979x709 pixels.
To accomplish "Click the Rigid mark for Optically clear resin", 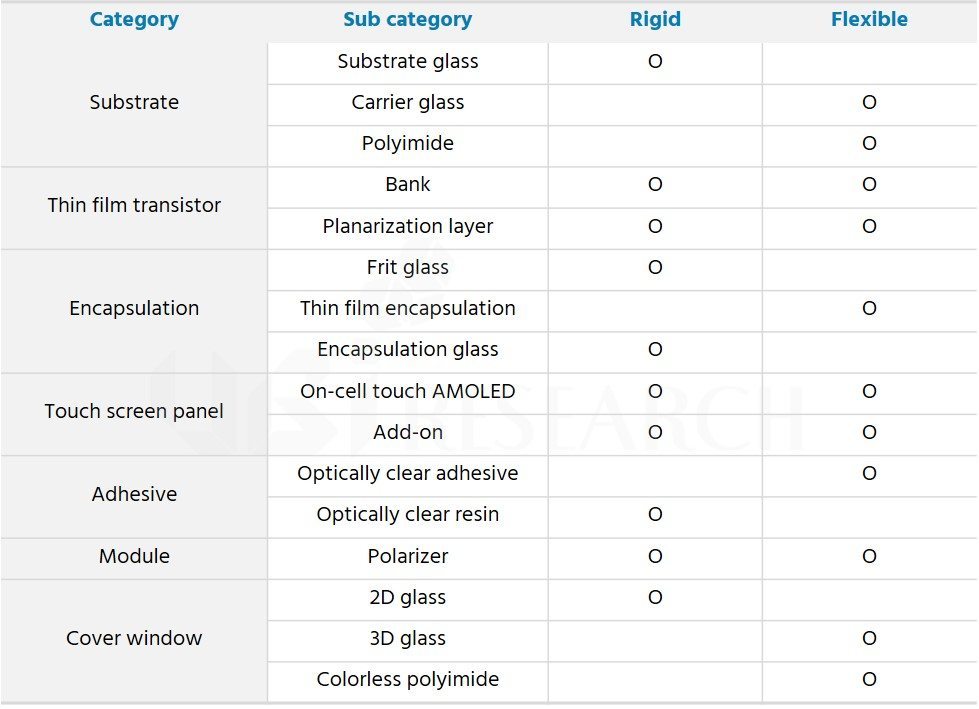I will [655, 514].
